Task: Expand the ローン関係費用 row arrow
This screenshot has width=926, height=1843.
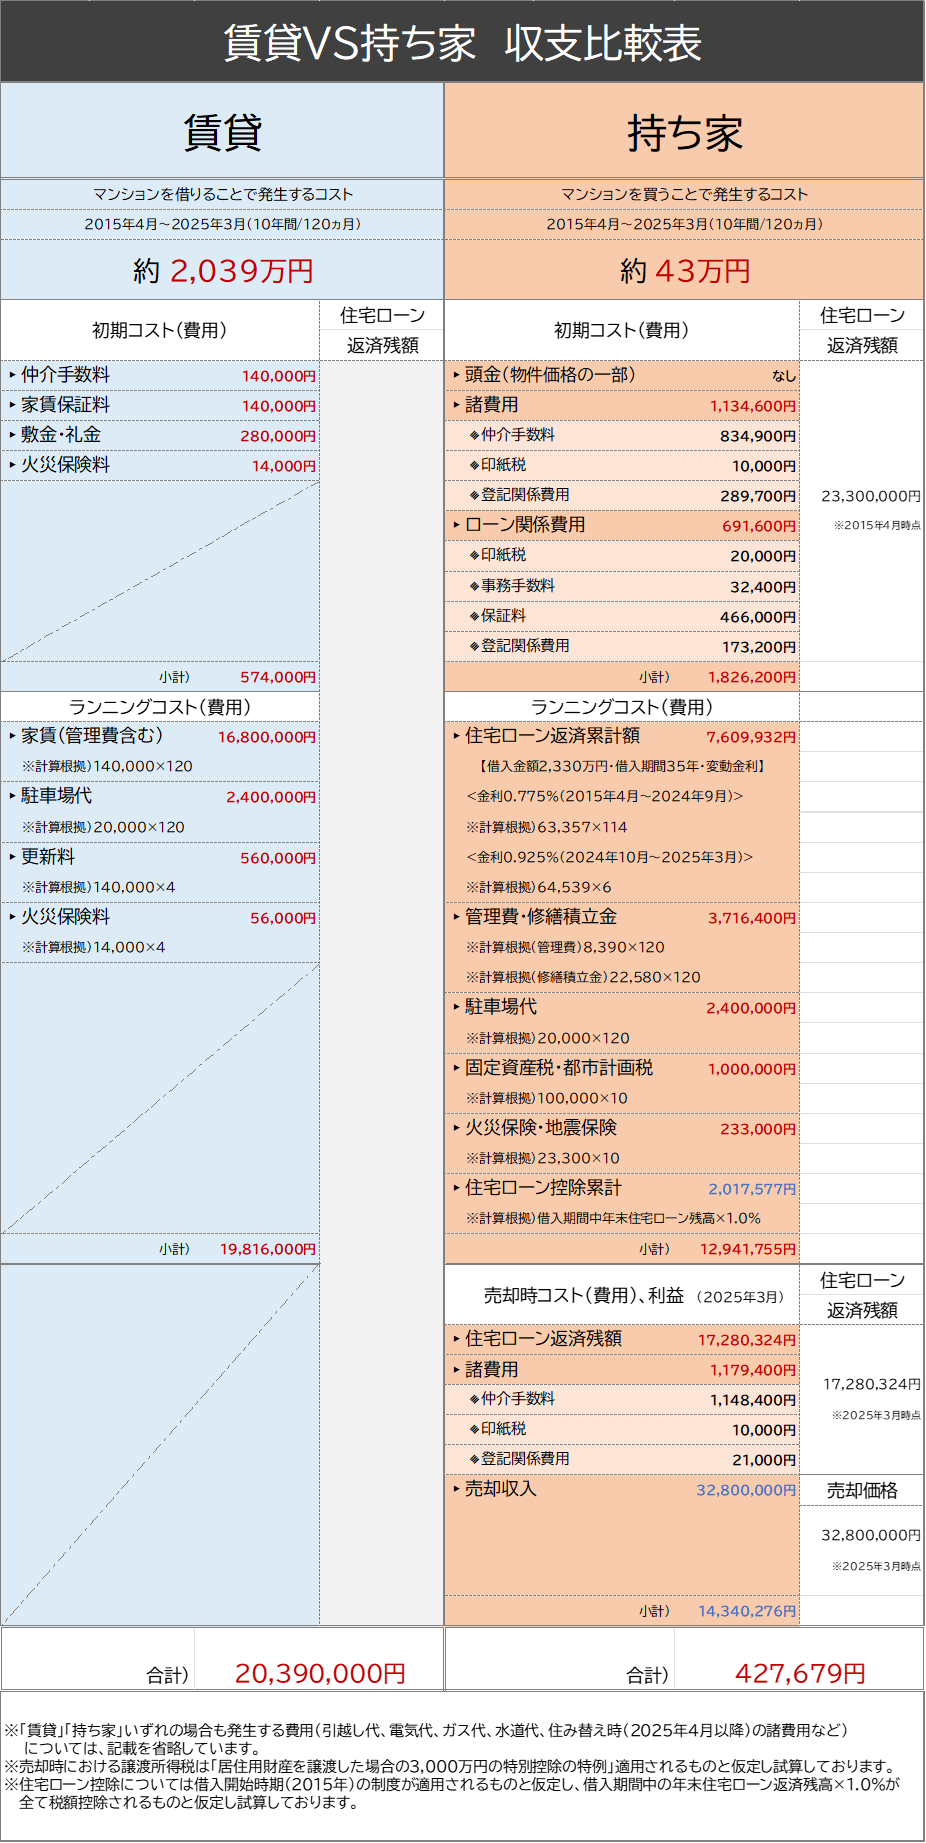Action: tap(456, 525)
